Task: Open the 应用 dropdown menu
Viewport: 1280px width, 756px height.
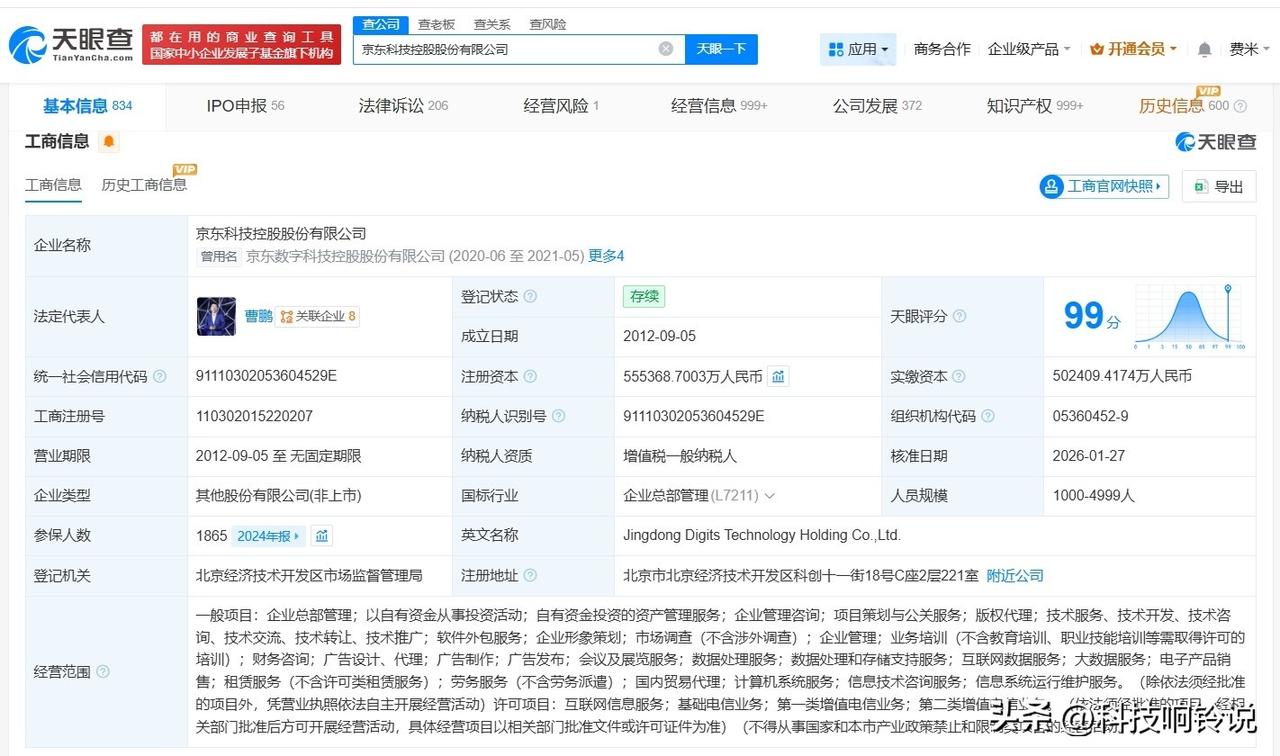Action: 858,49
